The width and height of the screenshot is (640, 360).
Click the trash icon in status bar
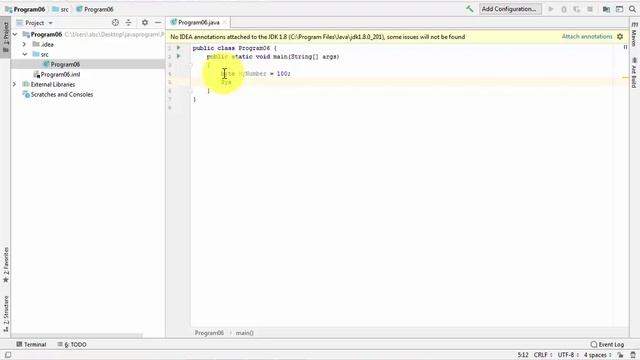coord(633,355)
